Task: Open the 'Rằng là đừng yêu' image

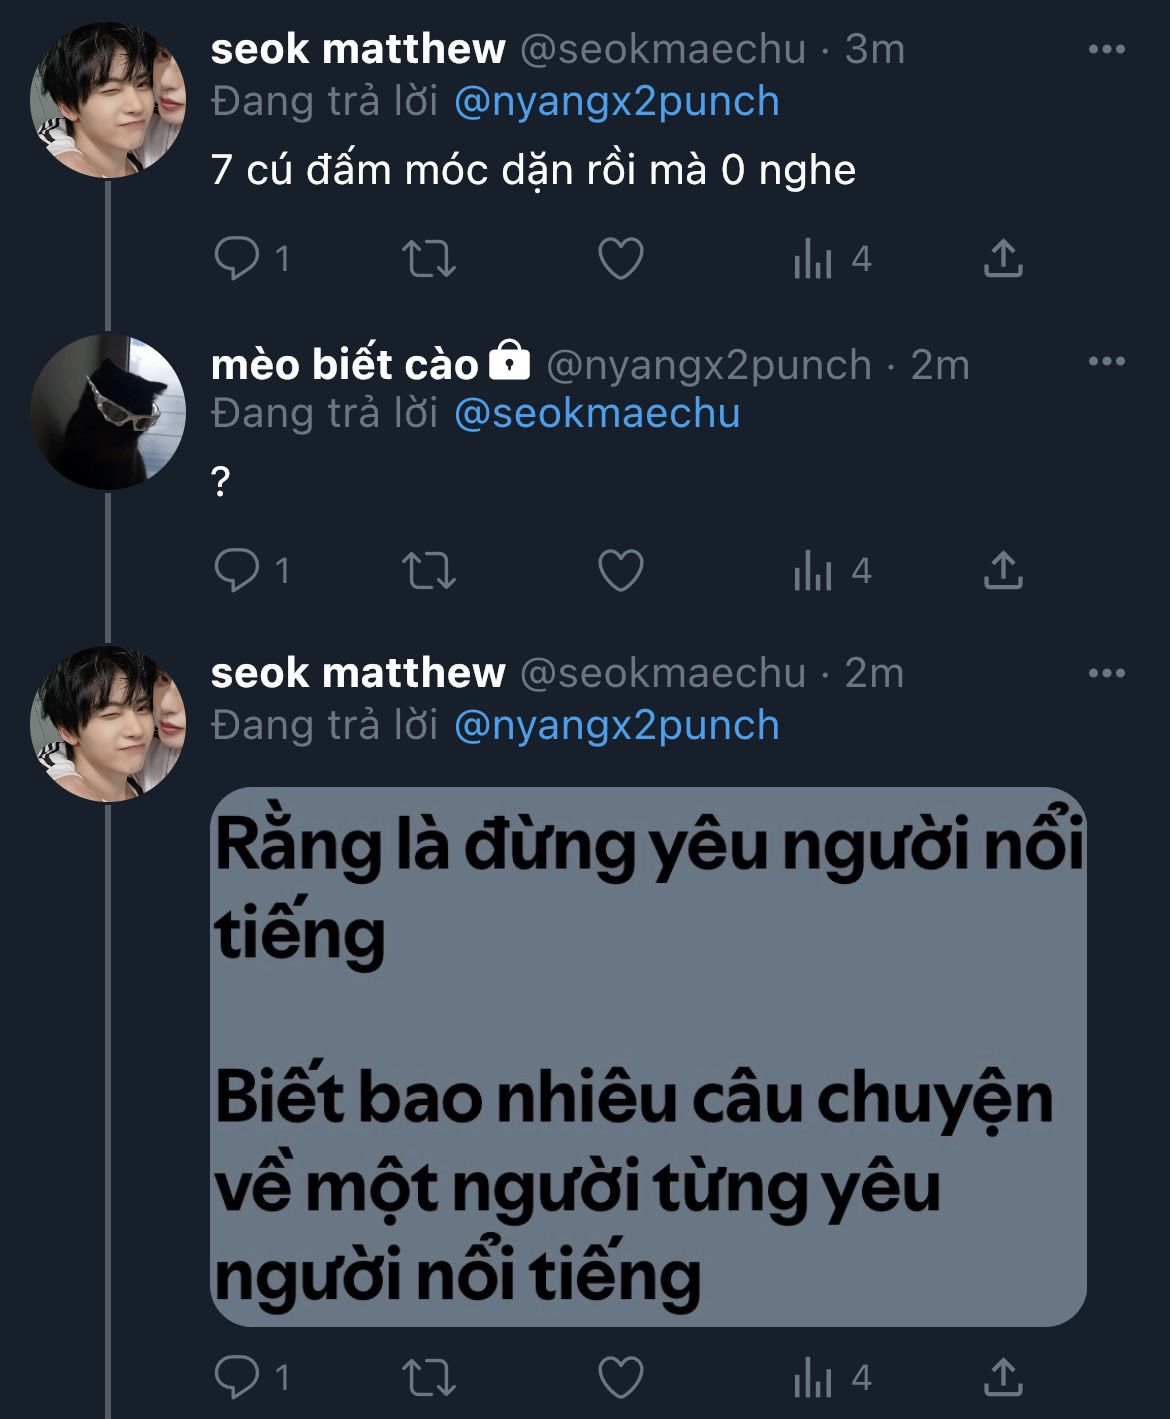Action: [x=648, y=1056]
